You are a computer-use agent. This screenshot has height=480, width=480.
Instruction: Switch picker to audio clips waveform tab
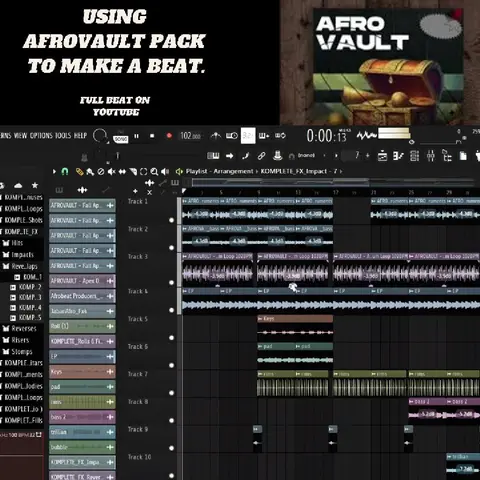[x=82, y=190]
